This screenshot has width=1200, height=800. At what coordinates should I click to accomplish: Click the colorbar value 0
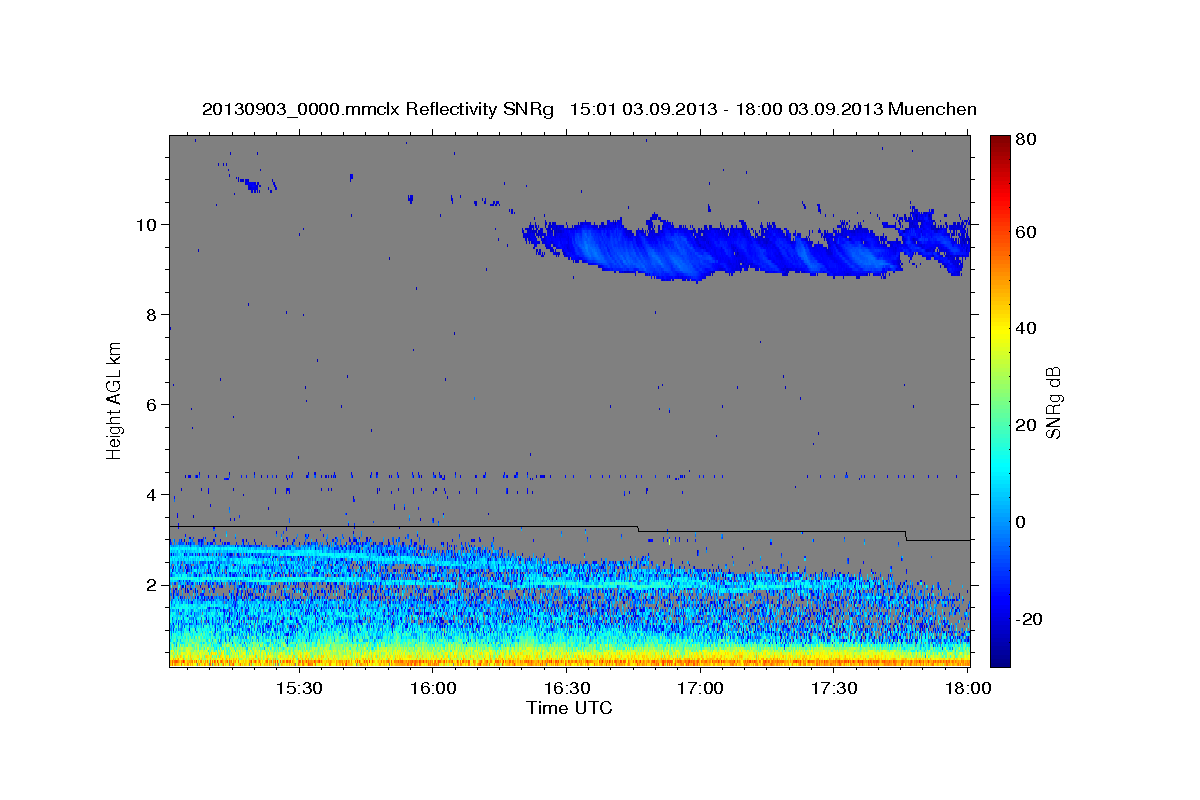click(1019, 522)
